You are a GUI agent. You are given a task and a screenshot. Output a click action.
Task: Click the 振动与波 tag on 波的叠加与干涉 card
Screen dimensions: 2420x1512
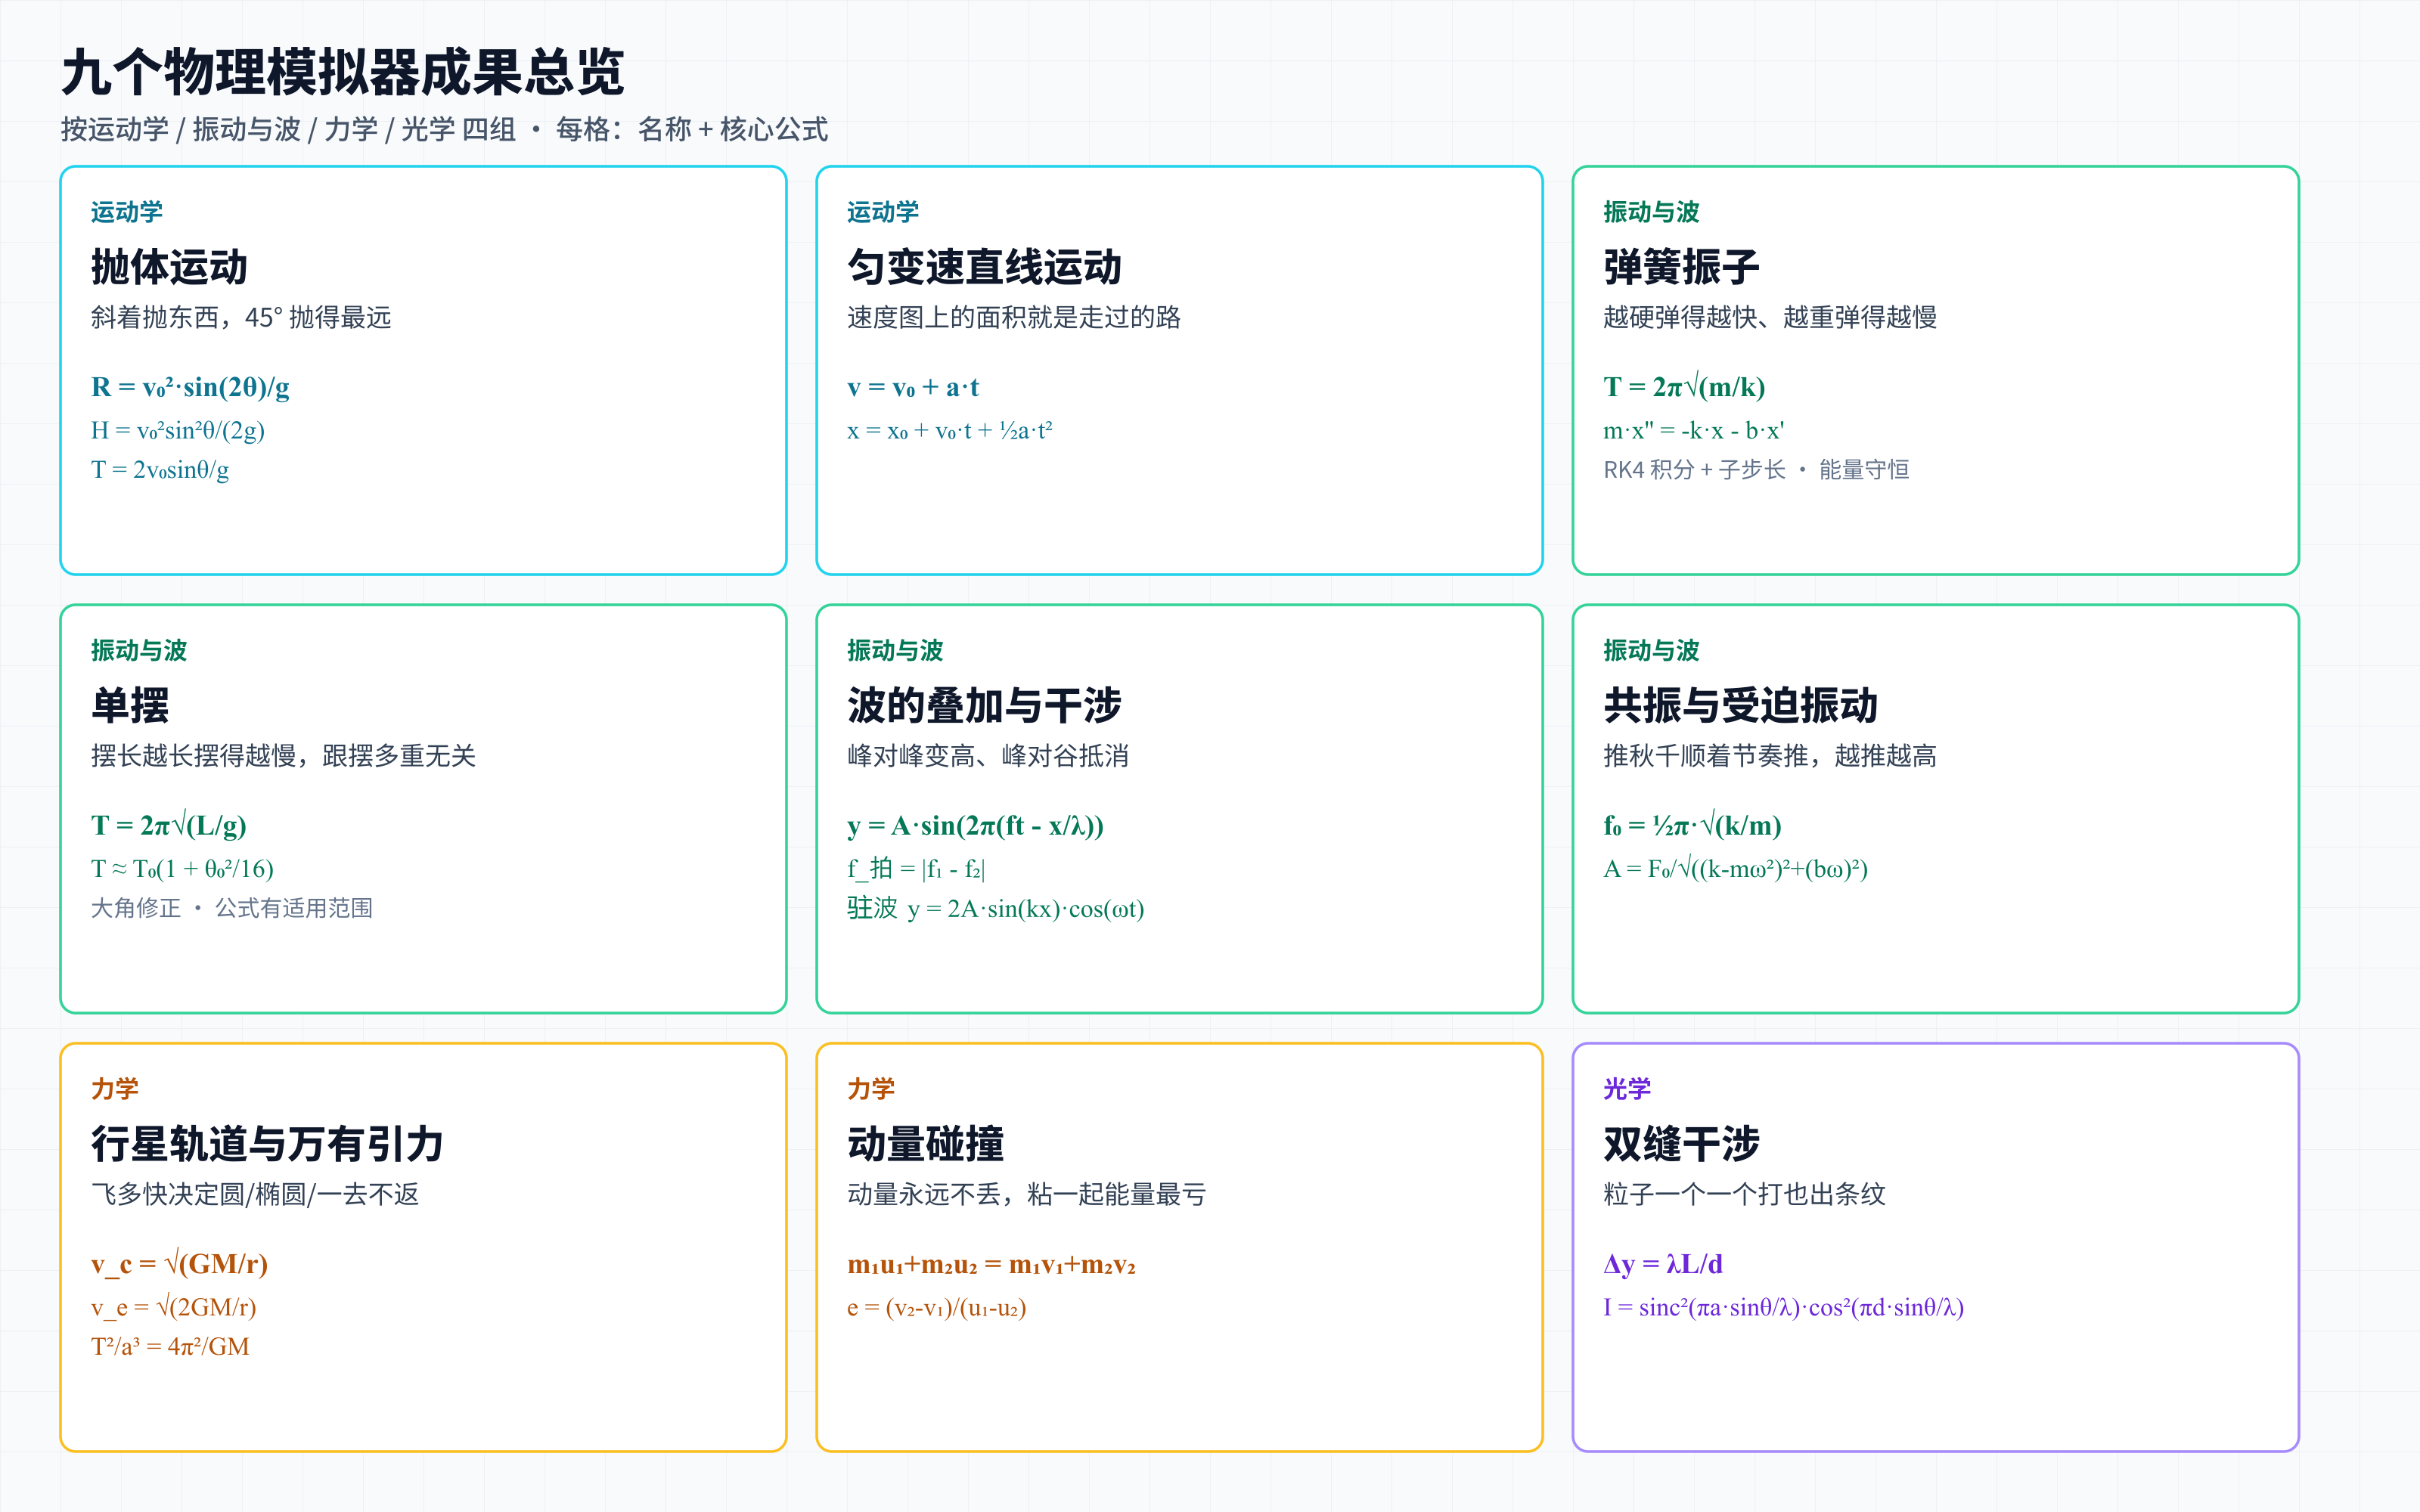pyautogui.click(x=895, y=650)
